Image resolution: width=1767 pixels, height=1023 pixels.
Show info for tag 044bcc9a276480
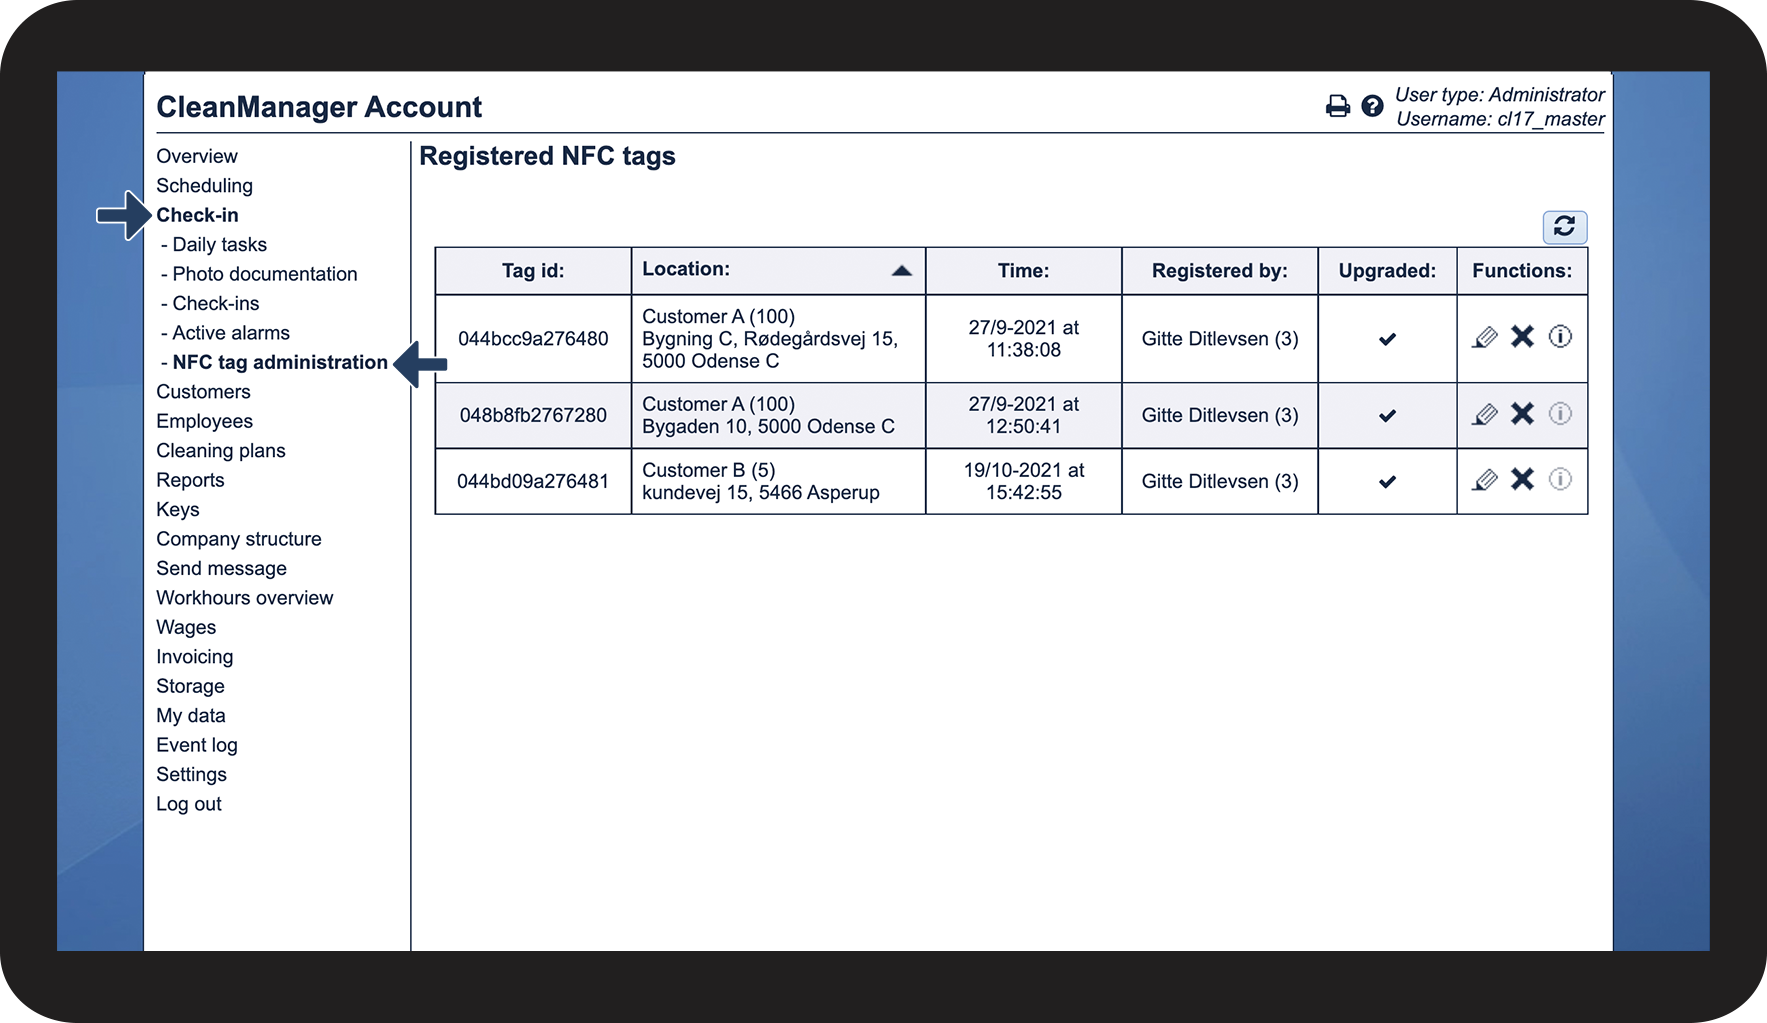(x=1560, y=337)
